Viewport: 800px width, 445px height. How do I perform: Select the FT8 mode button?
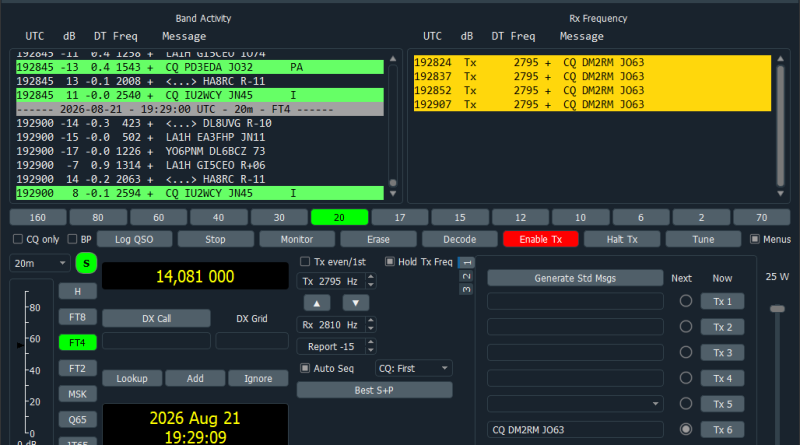tap(78, 317)
